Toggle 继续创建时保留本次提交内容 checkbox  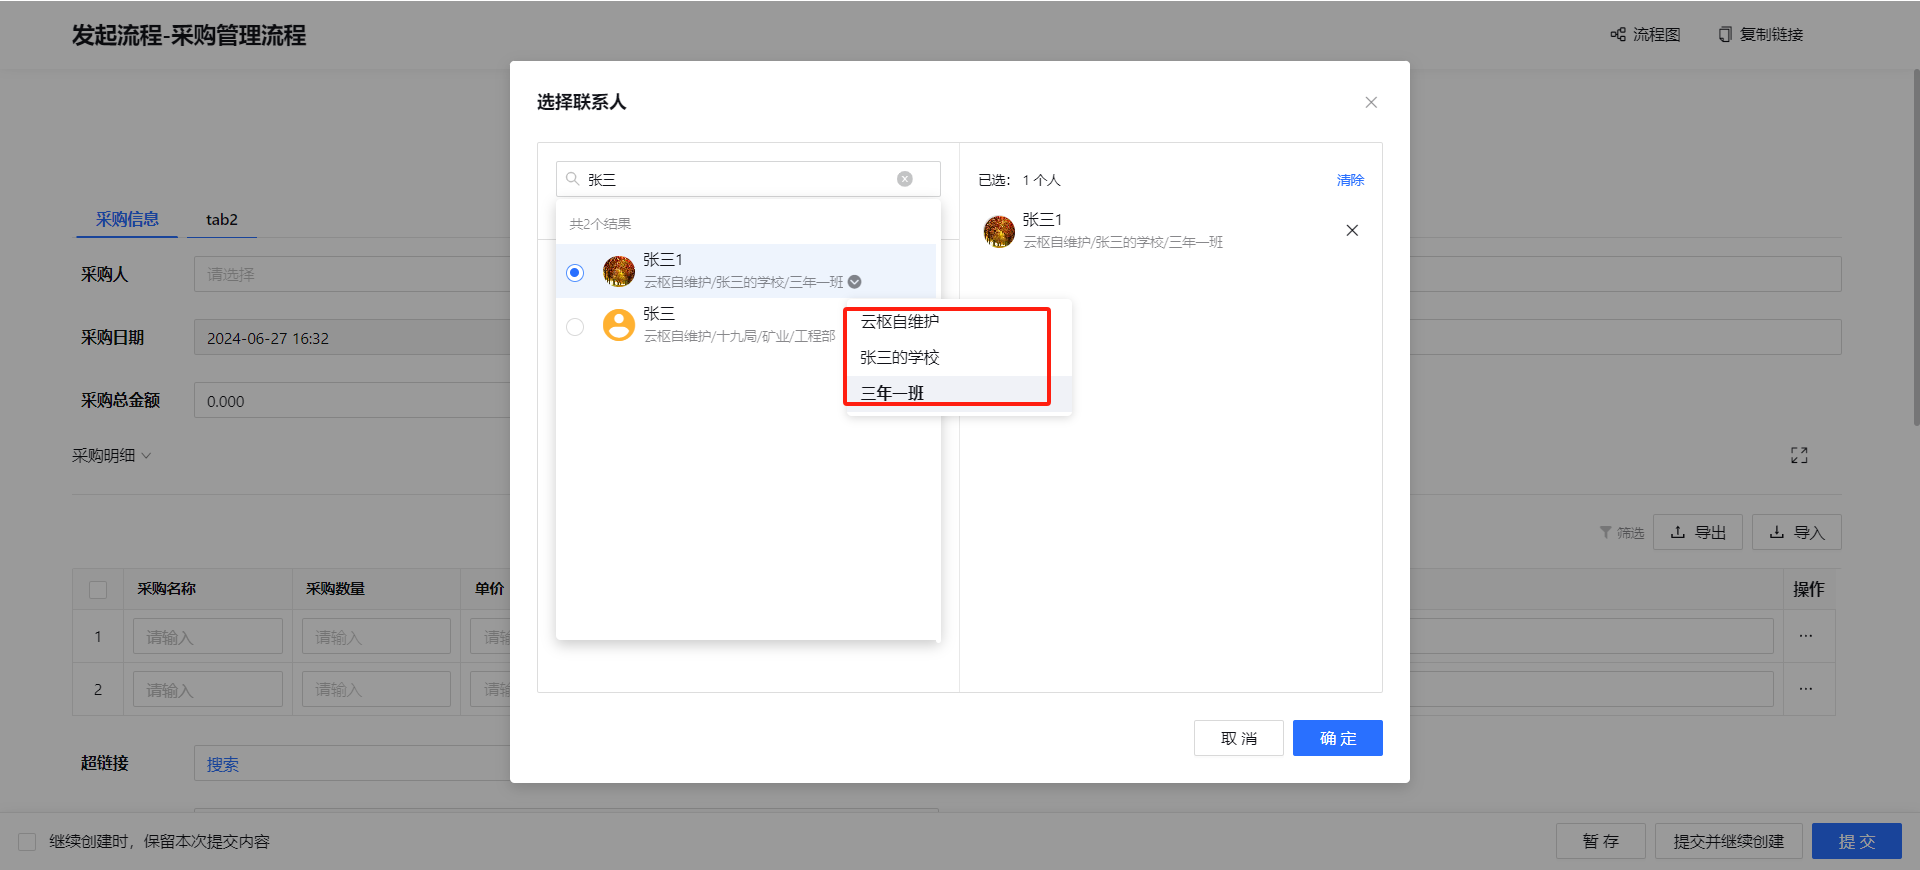coord(27,841)
